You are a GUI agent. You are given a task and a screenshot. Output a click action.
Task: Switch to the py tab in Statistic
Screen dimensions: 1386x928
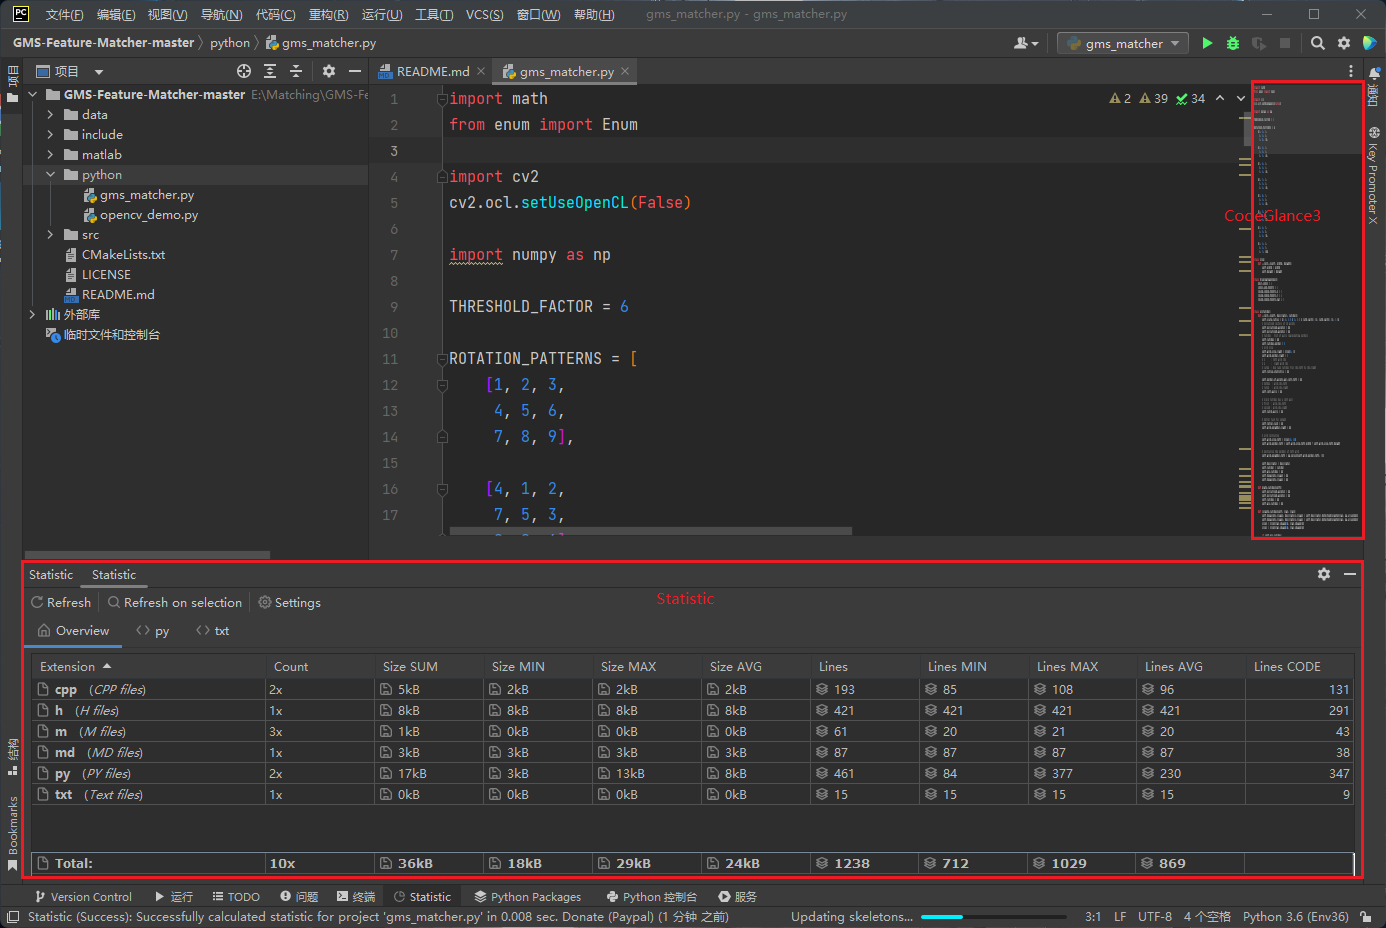click(153, 631)
